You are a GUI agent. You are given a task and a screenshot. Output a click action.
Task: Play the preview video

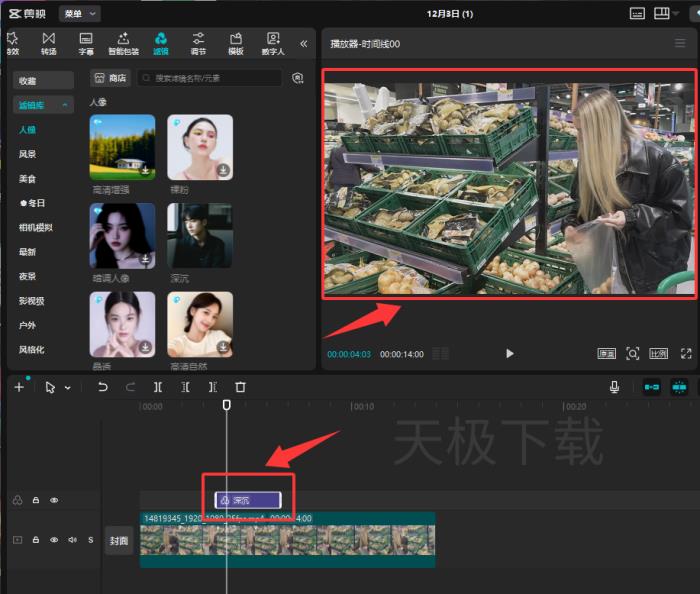510,353
